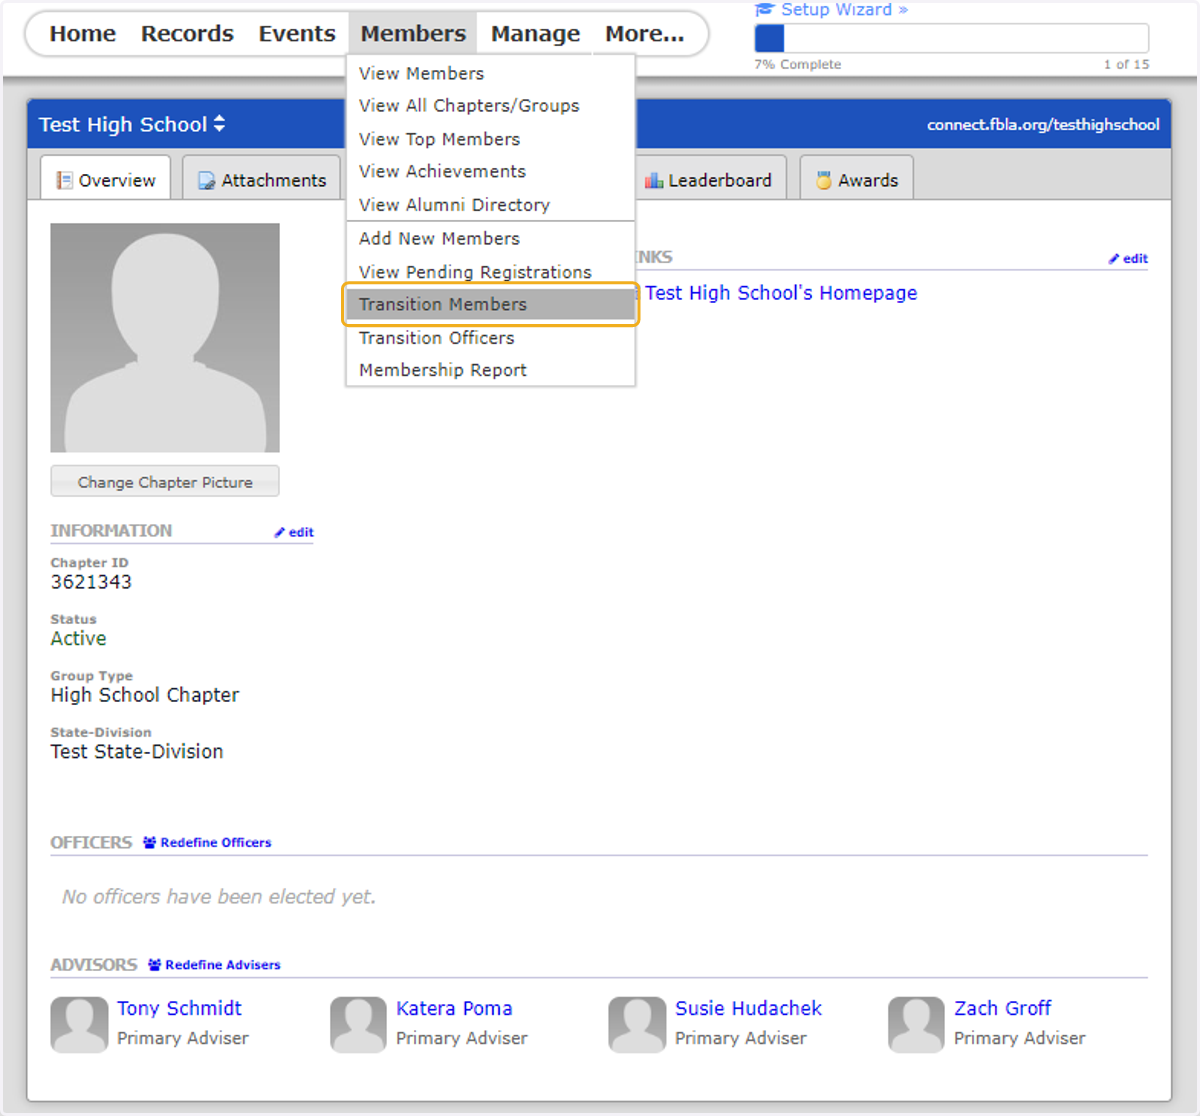1200x1116 pixels.
Task: Click the people icon beside Redefine Officers
Action: pos(149,843)
